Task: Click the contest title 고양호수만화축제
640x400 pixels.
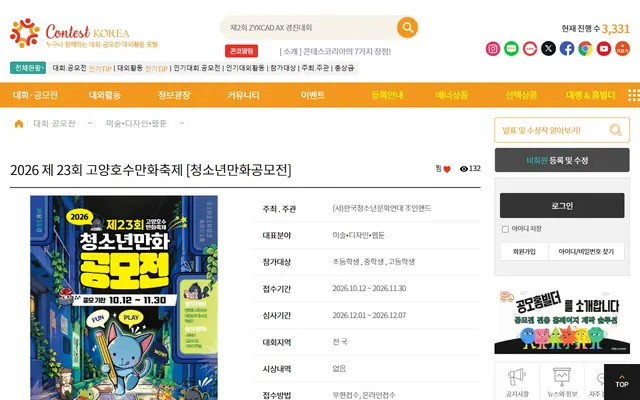Action: tap(151, 170)
